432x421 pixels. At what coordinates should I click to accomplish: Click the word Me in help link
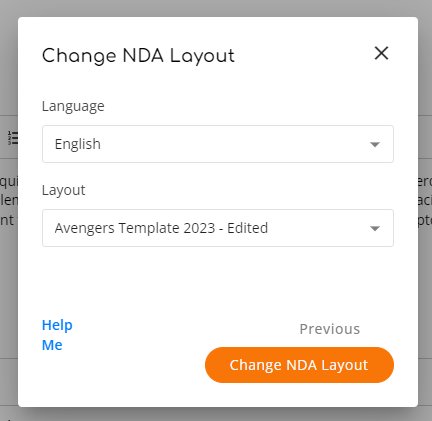pyautogui.click(x=52, y=345)
